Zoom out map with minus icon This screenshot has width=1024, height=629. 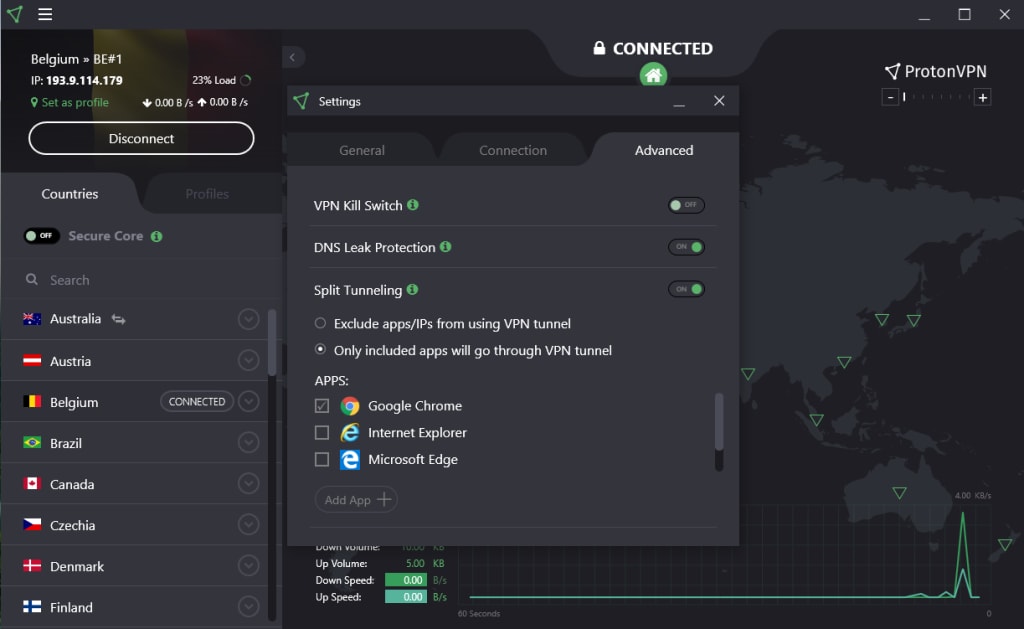pyautogui.click(x=890, y=97)
